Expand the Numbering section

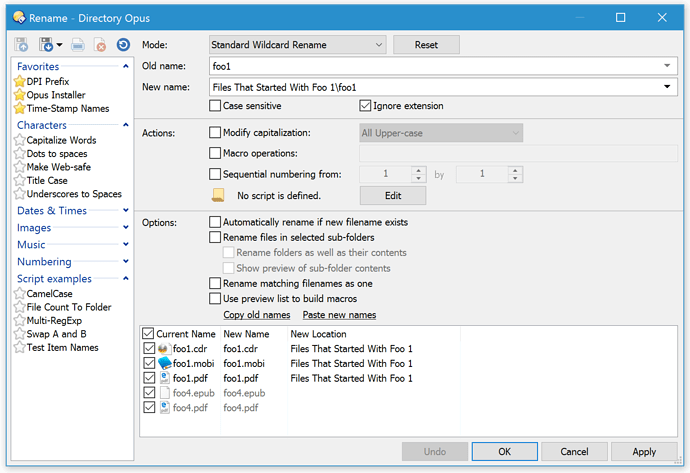point(126,261)
